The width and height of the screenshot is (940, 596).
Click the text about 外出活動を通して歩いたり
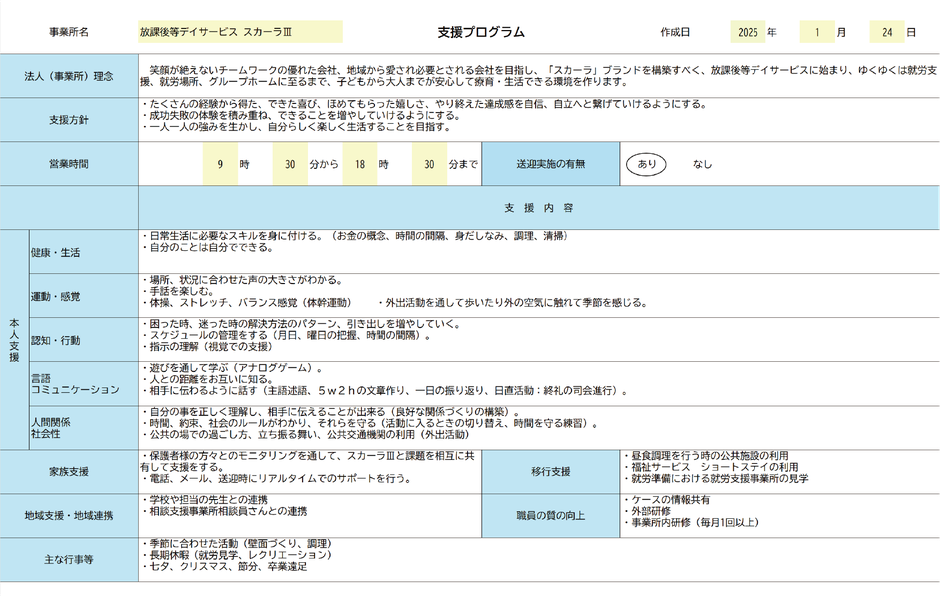[x=513, y=302]
